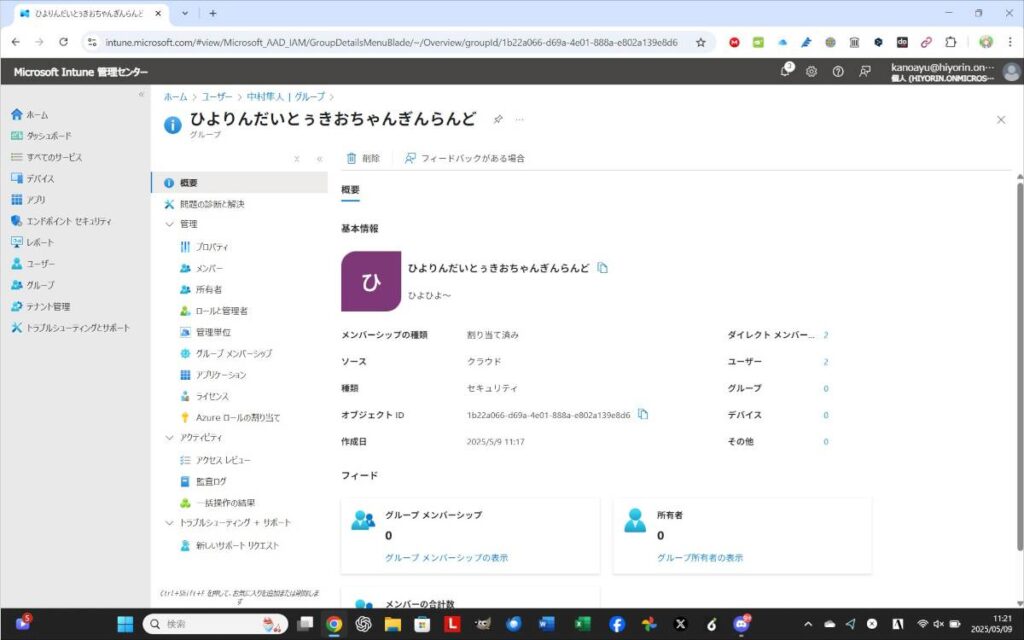This screenshot has width=1024, height=640.
Task: Copy the group name with copy icon
Action: tap(602, 268)
